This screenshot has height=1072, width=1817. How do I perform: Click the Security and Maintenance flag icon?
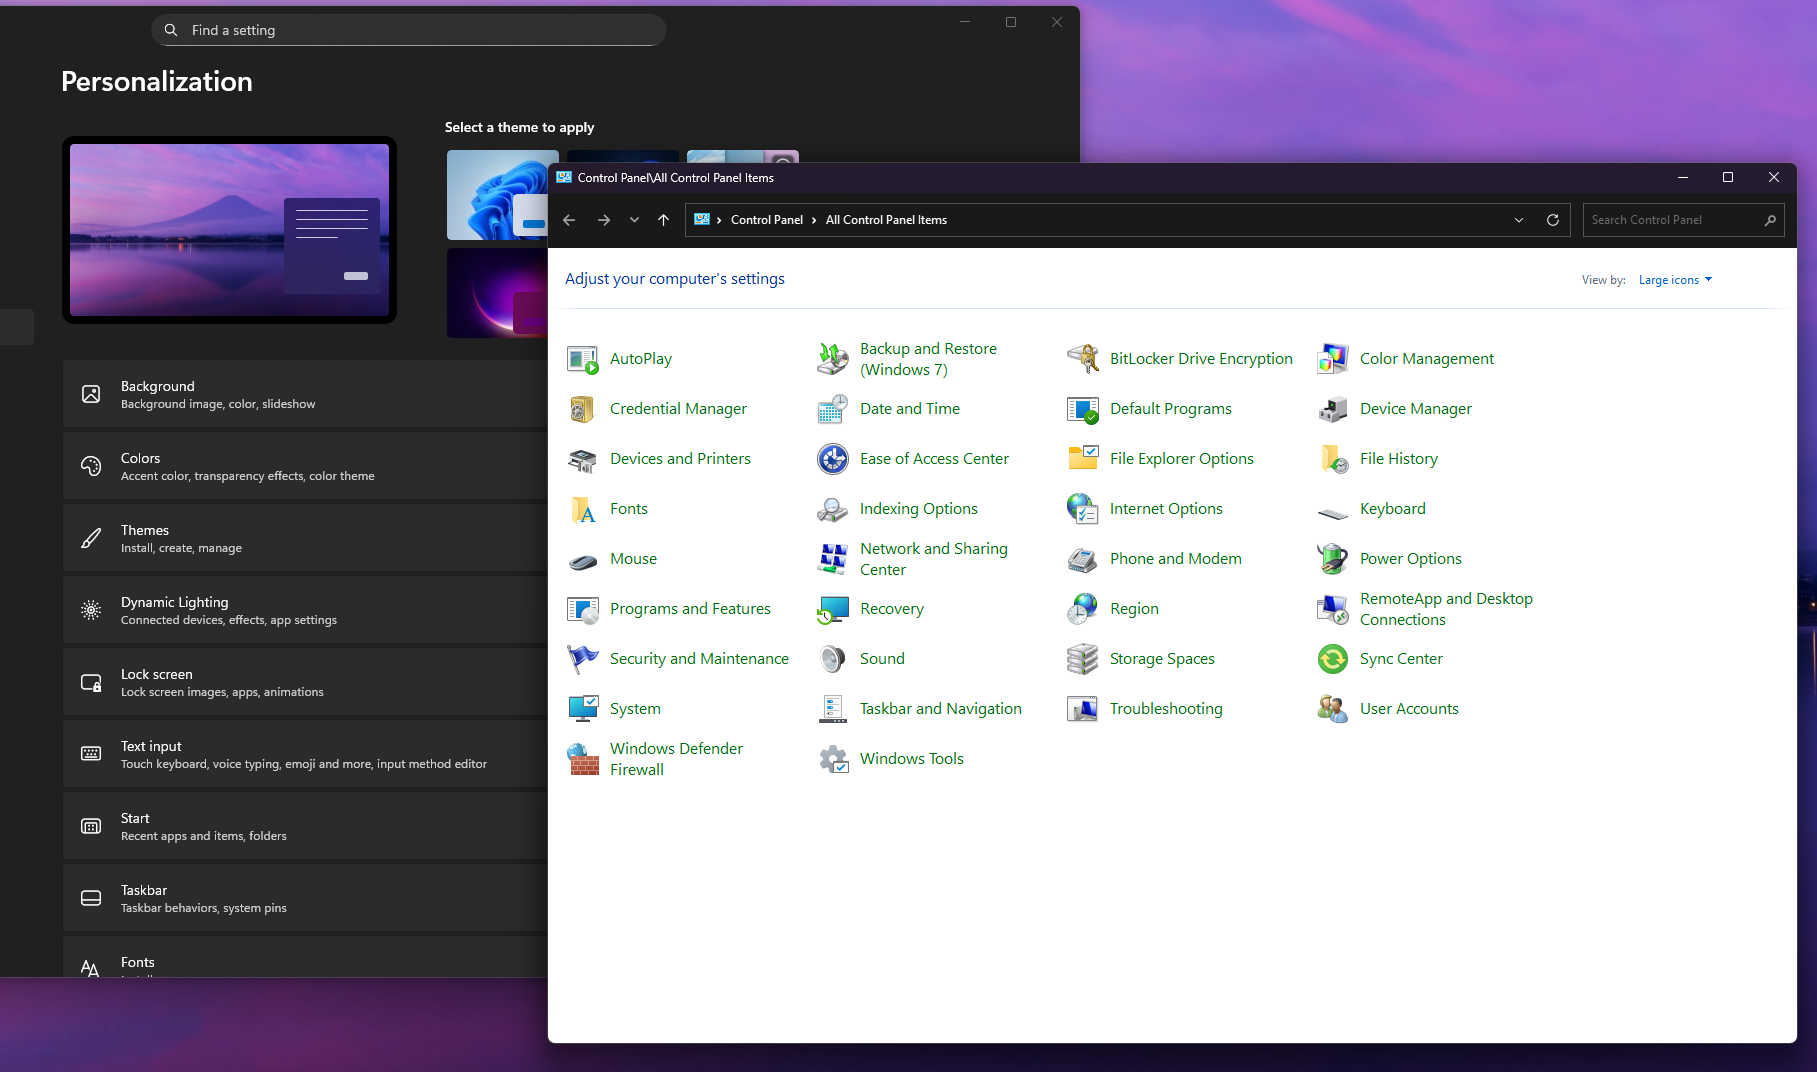pos(582,659)
